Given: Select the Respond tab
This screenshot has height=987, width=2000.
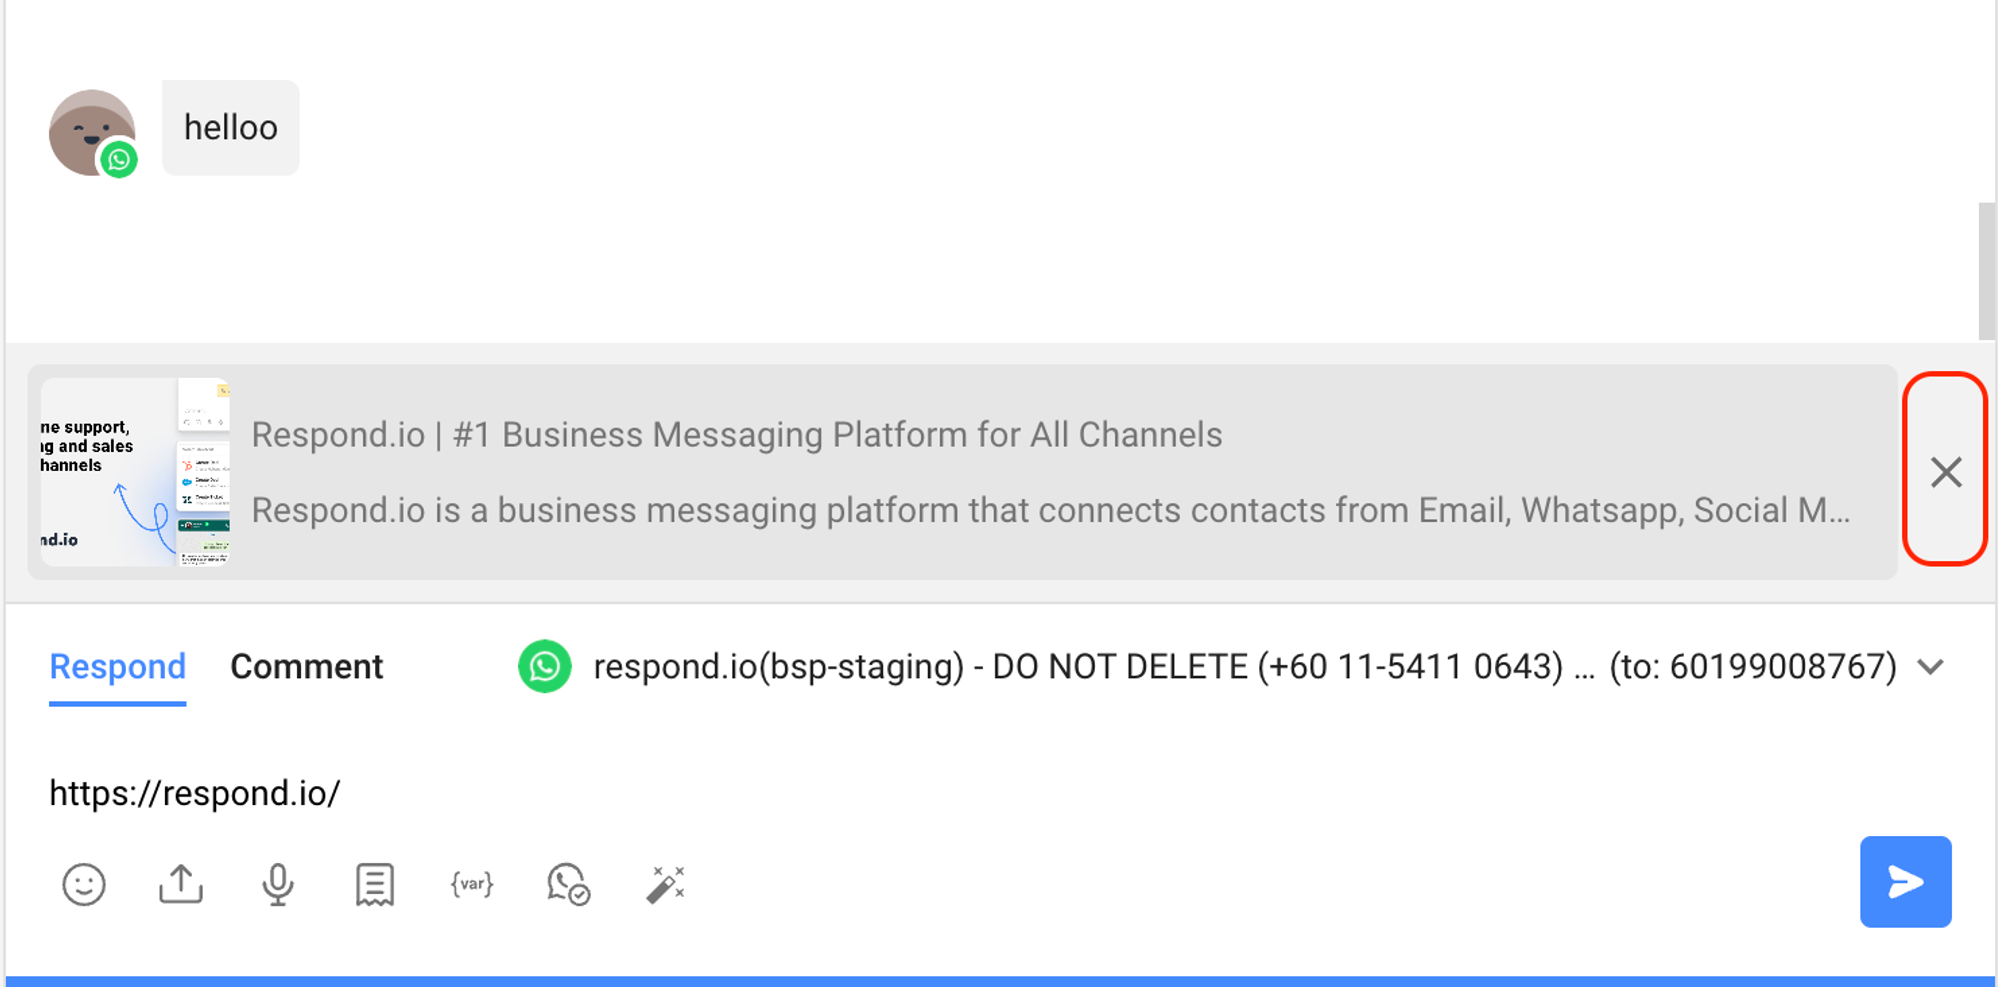Looking at the screenshot, I should click(x=118, y=667).
